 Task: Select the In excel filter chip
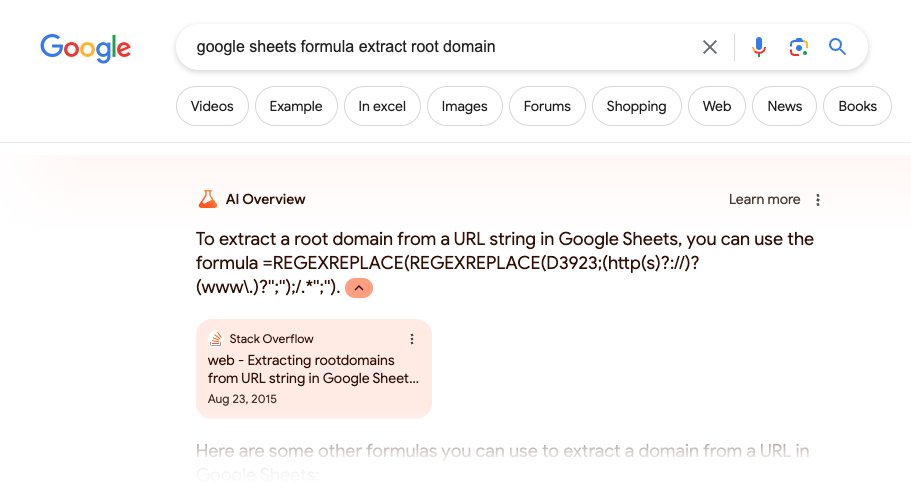382,106
